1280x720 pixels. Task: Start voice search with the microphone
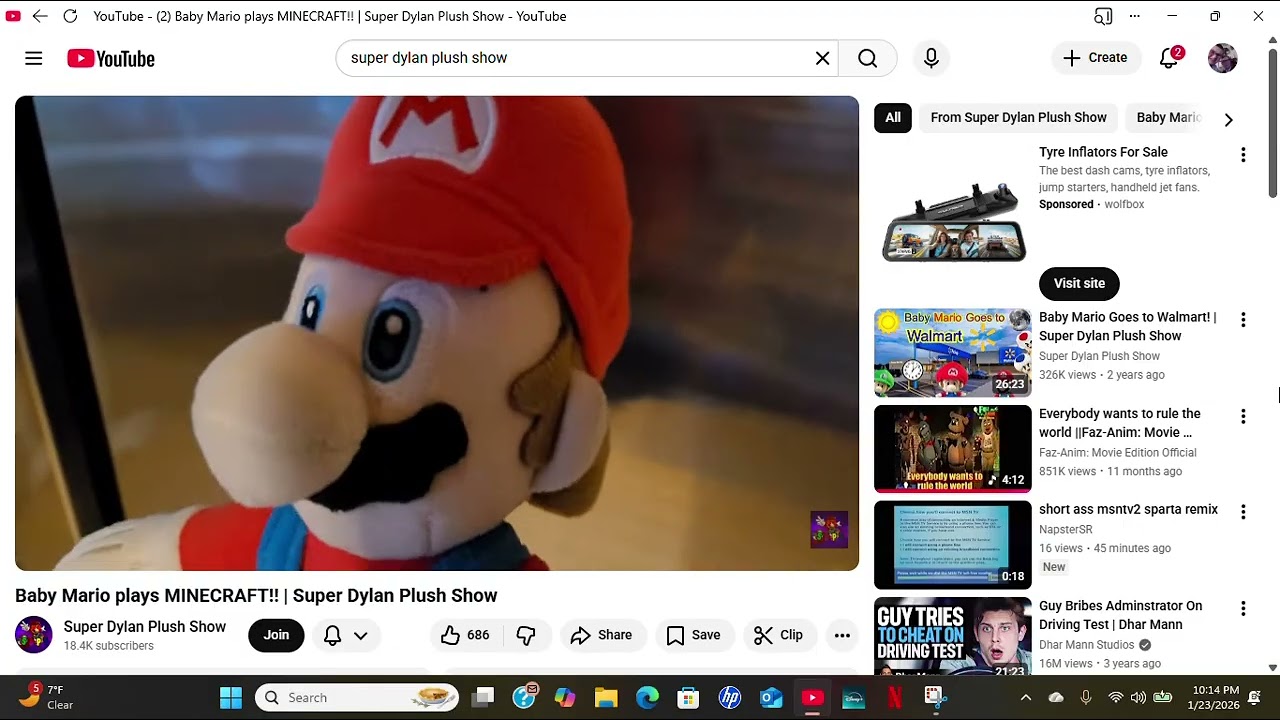[931, 58]
